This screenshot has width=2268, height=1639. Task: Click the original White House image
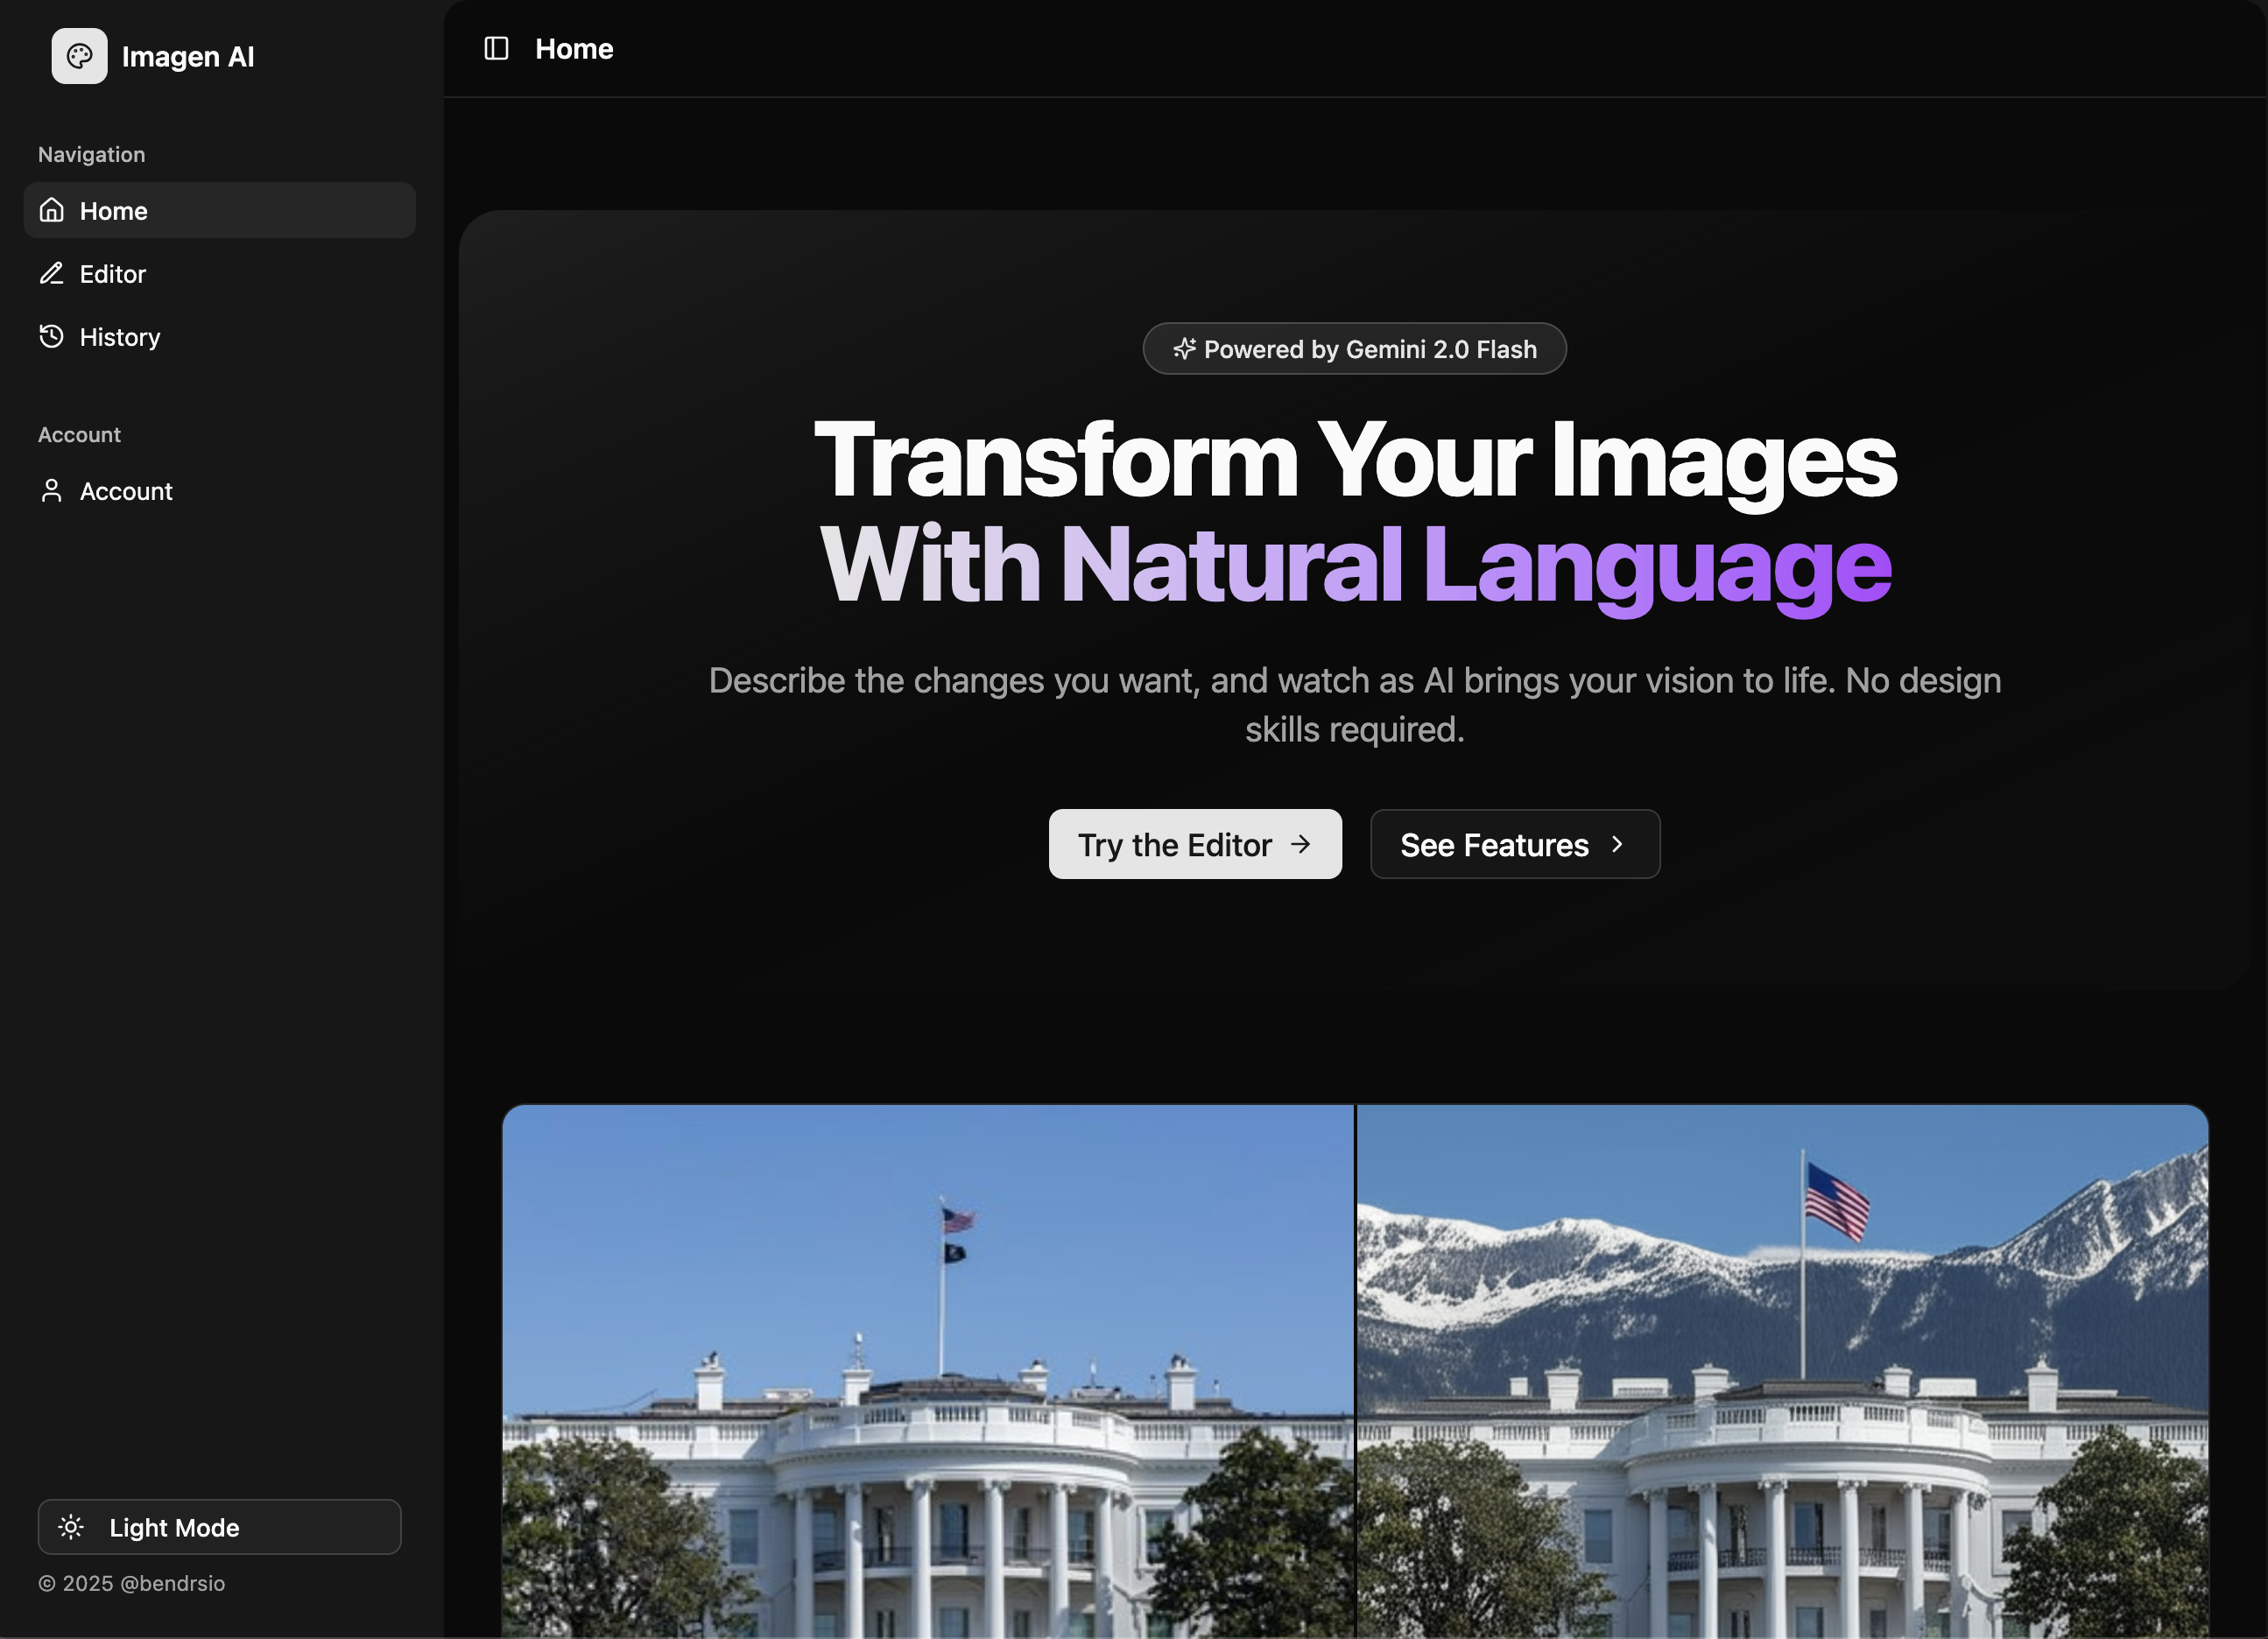tap(928, 1371)
